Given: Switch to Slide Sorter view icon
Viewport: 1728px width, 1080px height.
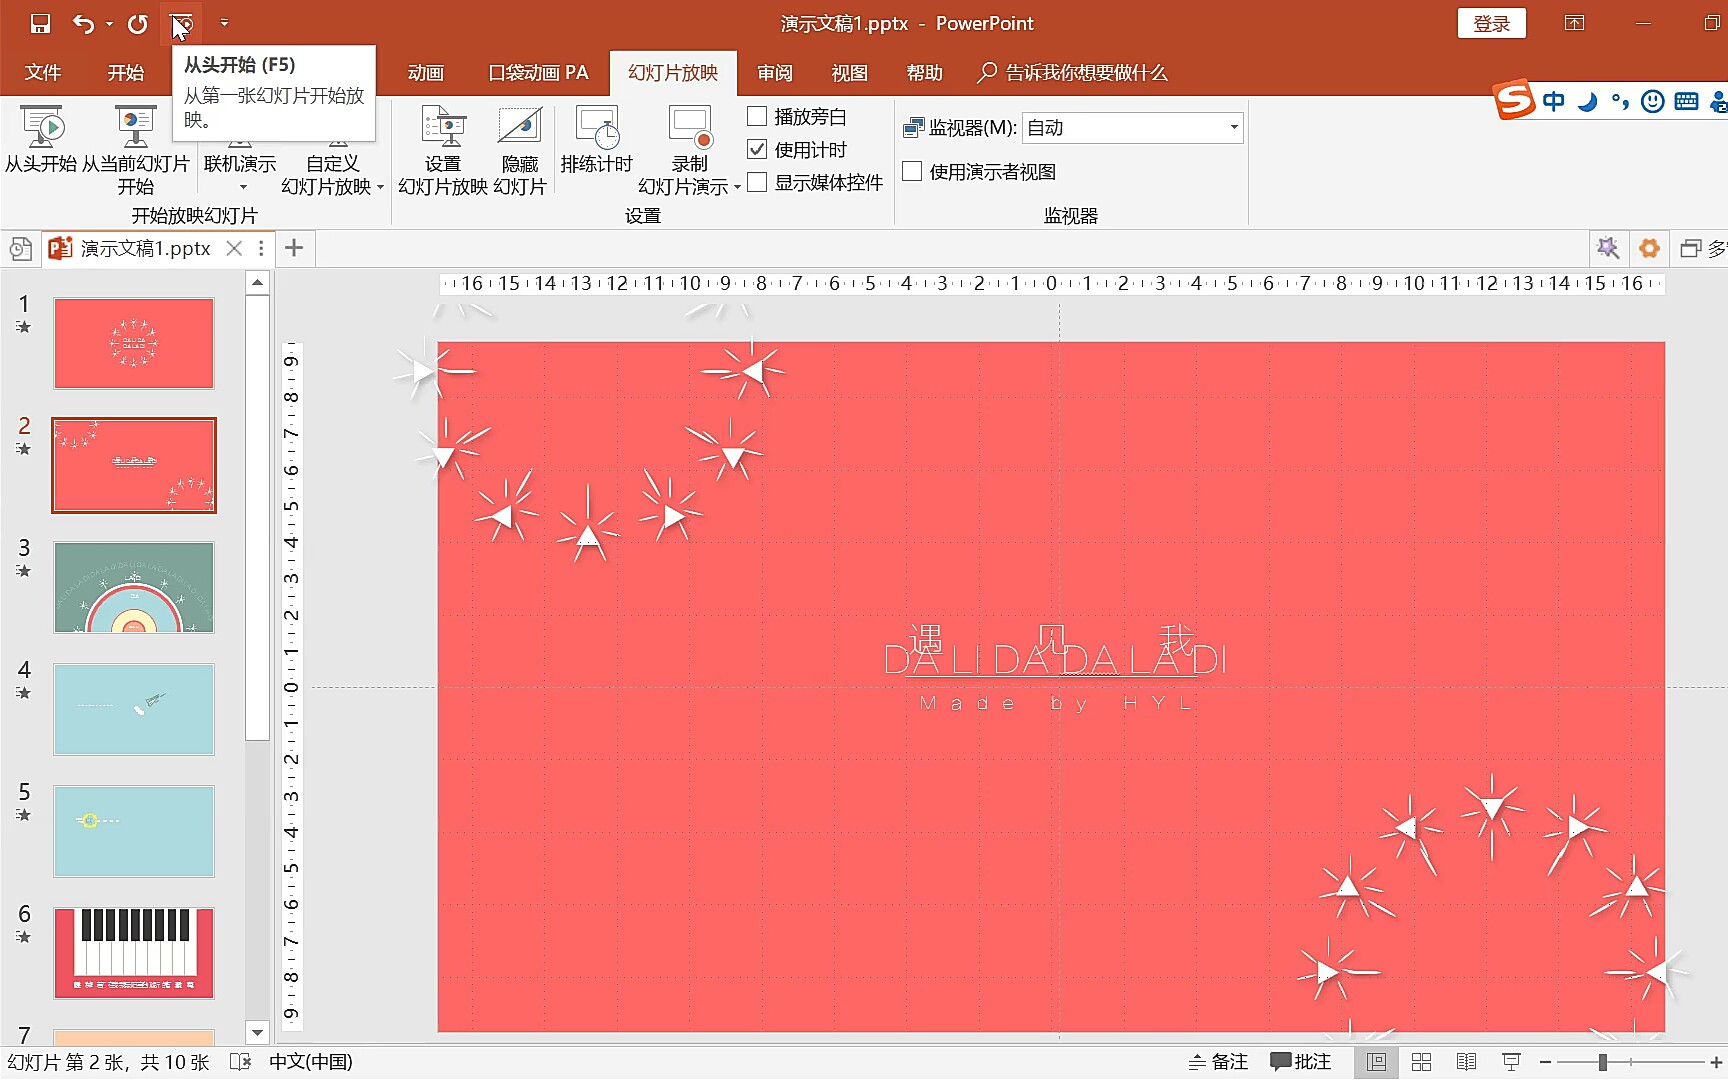Looking at the screenshot, I should 1421,1062.
